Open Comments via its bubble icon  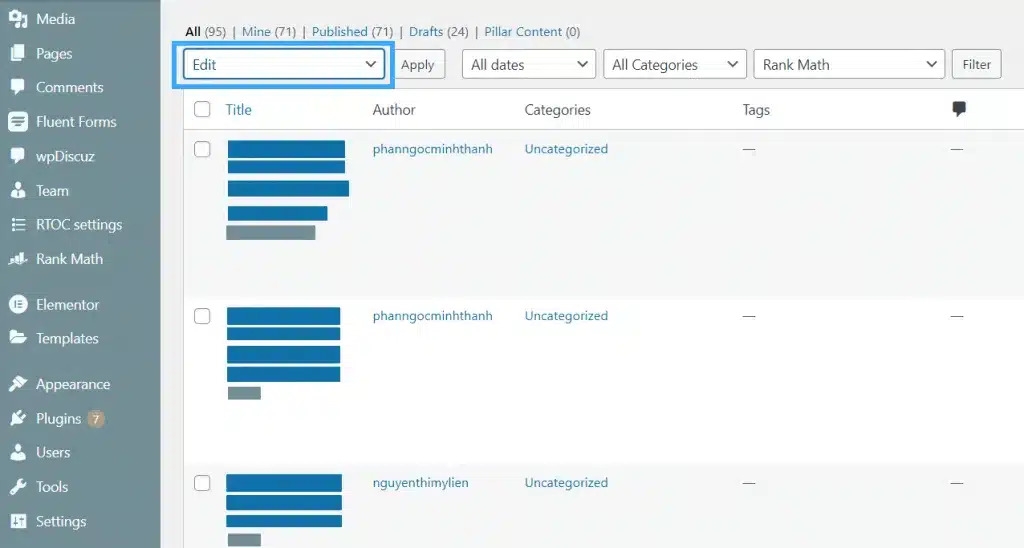(18, 87)
